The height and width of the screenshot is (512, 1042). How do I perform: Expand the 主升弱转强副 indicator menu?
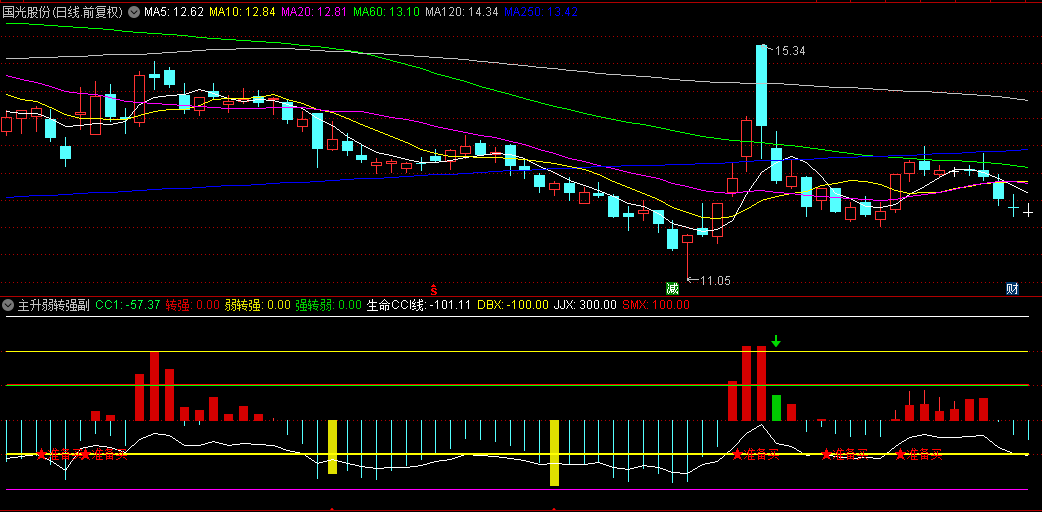coord(8,305)
